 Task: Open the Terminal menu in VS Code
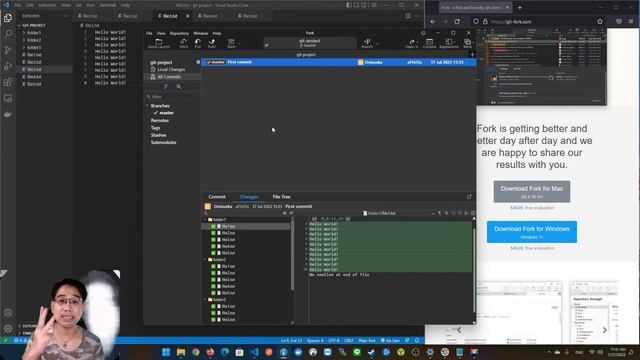(108, 5)
